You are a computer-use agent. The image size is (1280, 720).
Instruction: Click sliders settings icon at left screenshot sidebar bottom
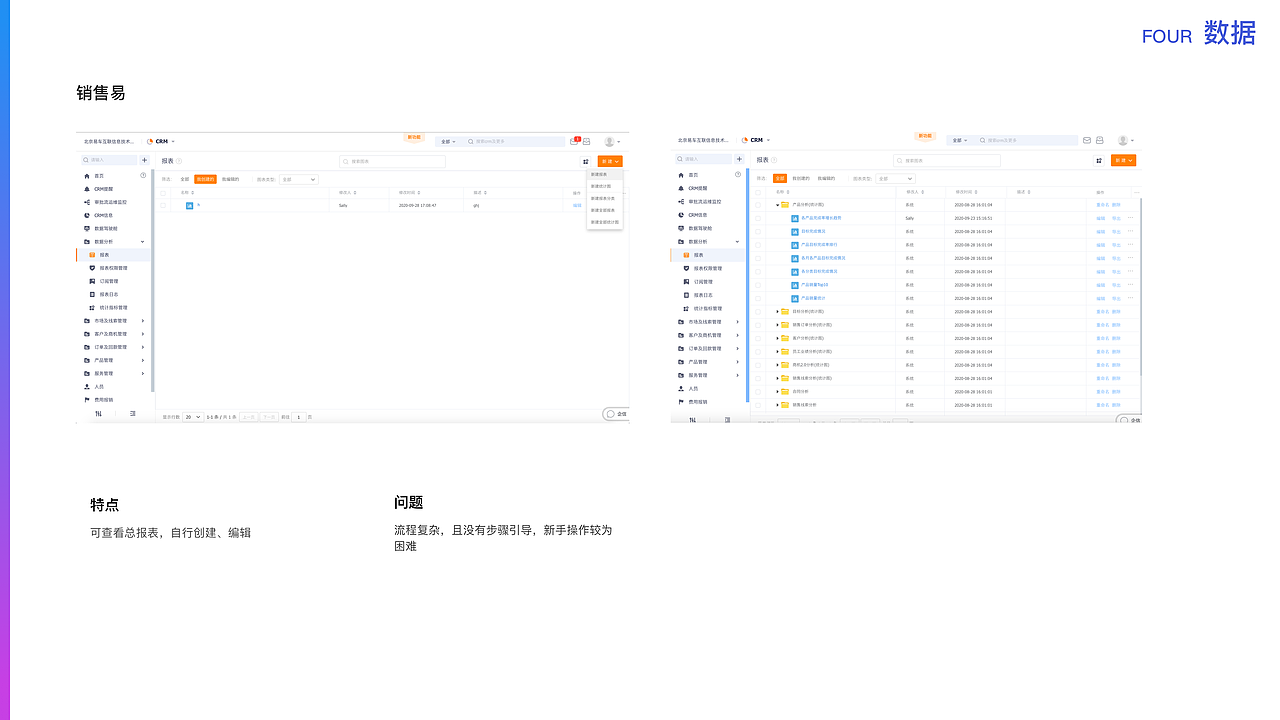pos(98,413)
